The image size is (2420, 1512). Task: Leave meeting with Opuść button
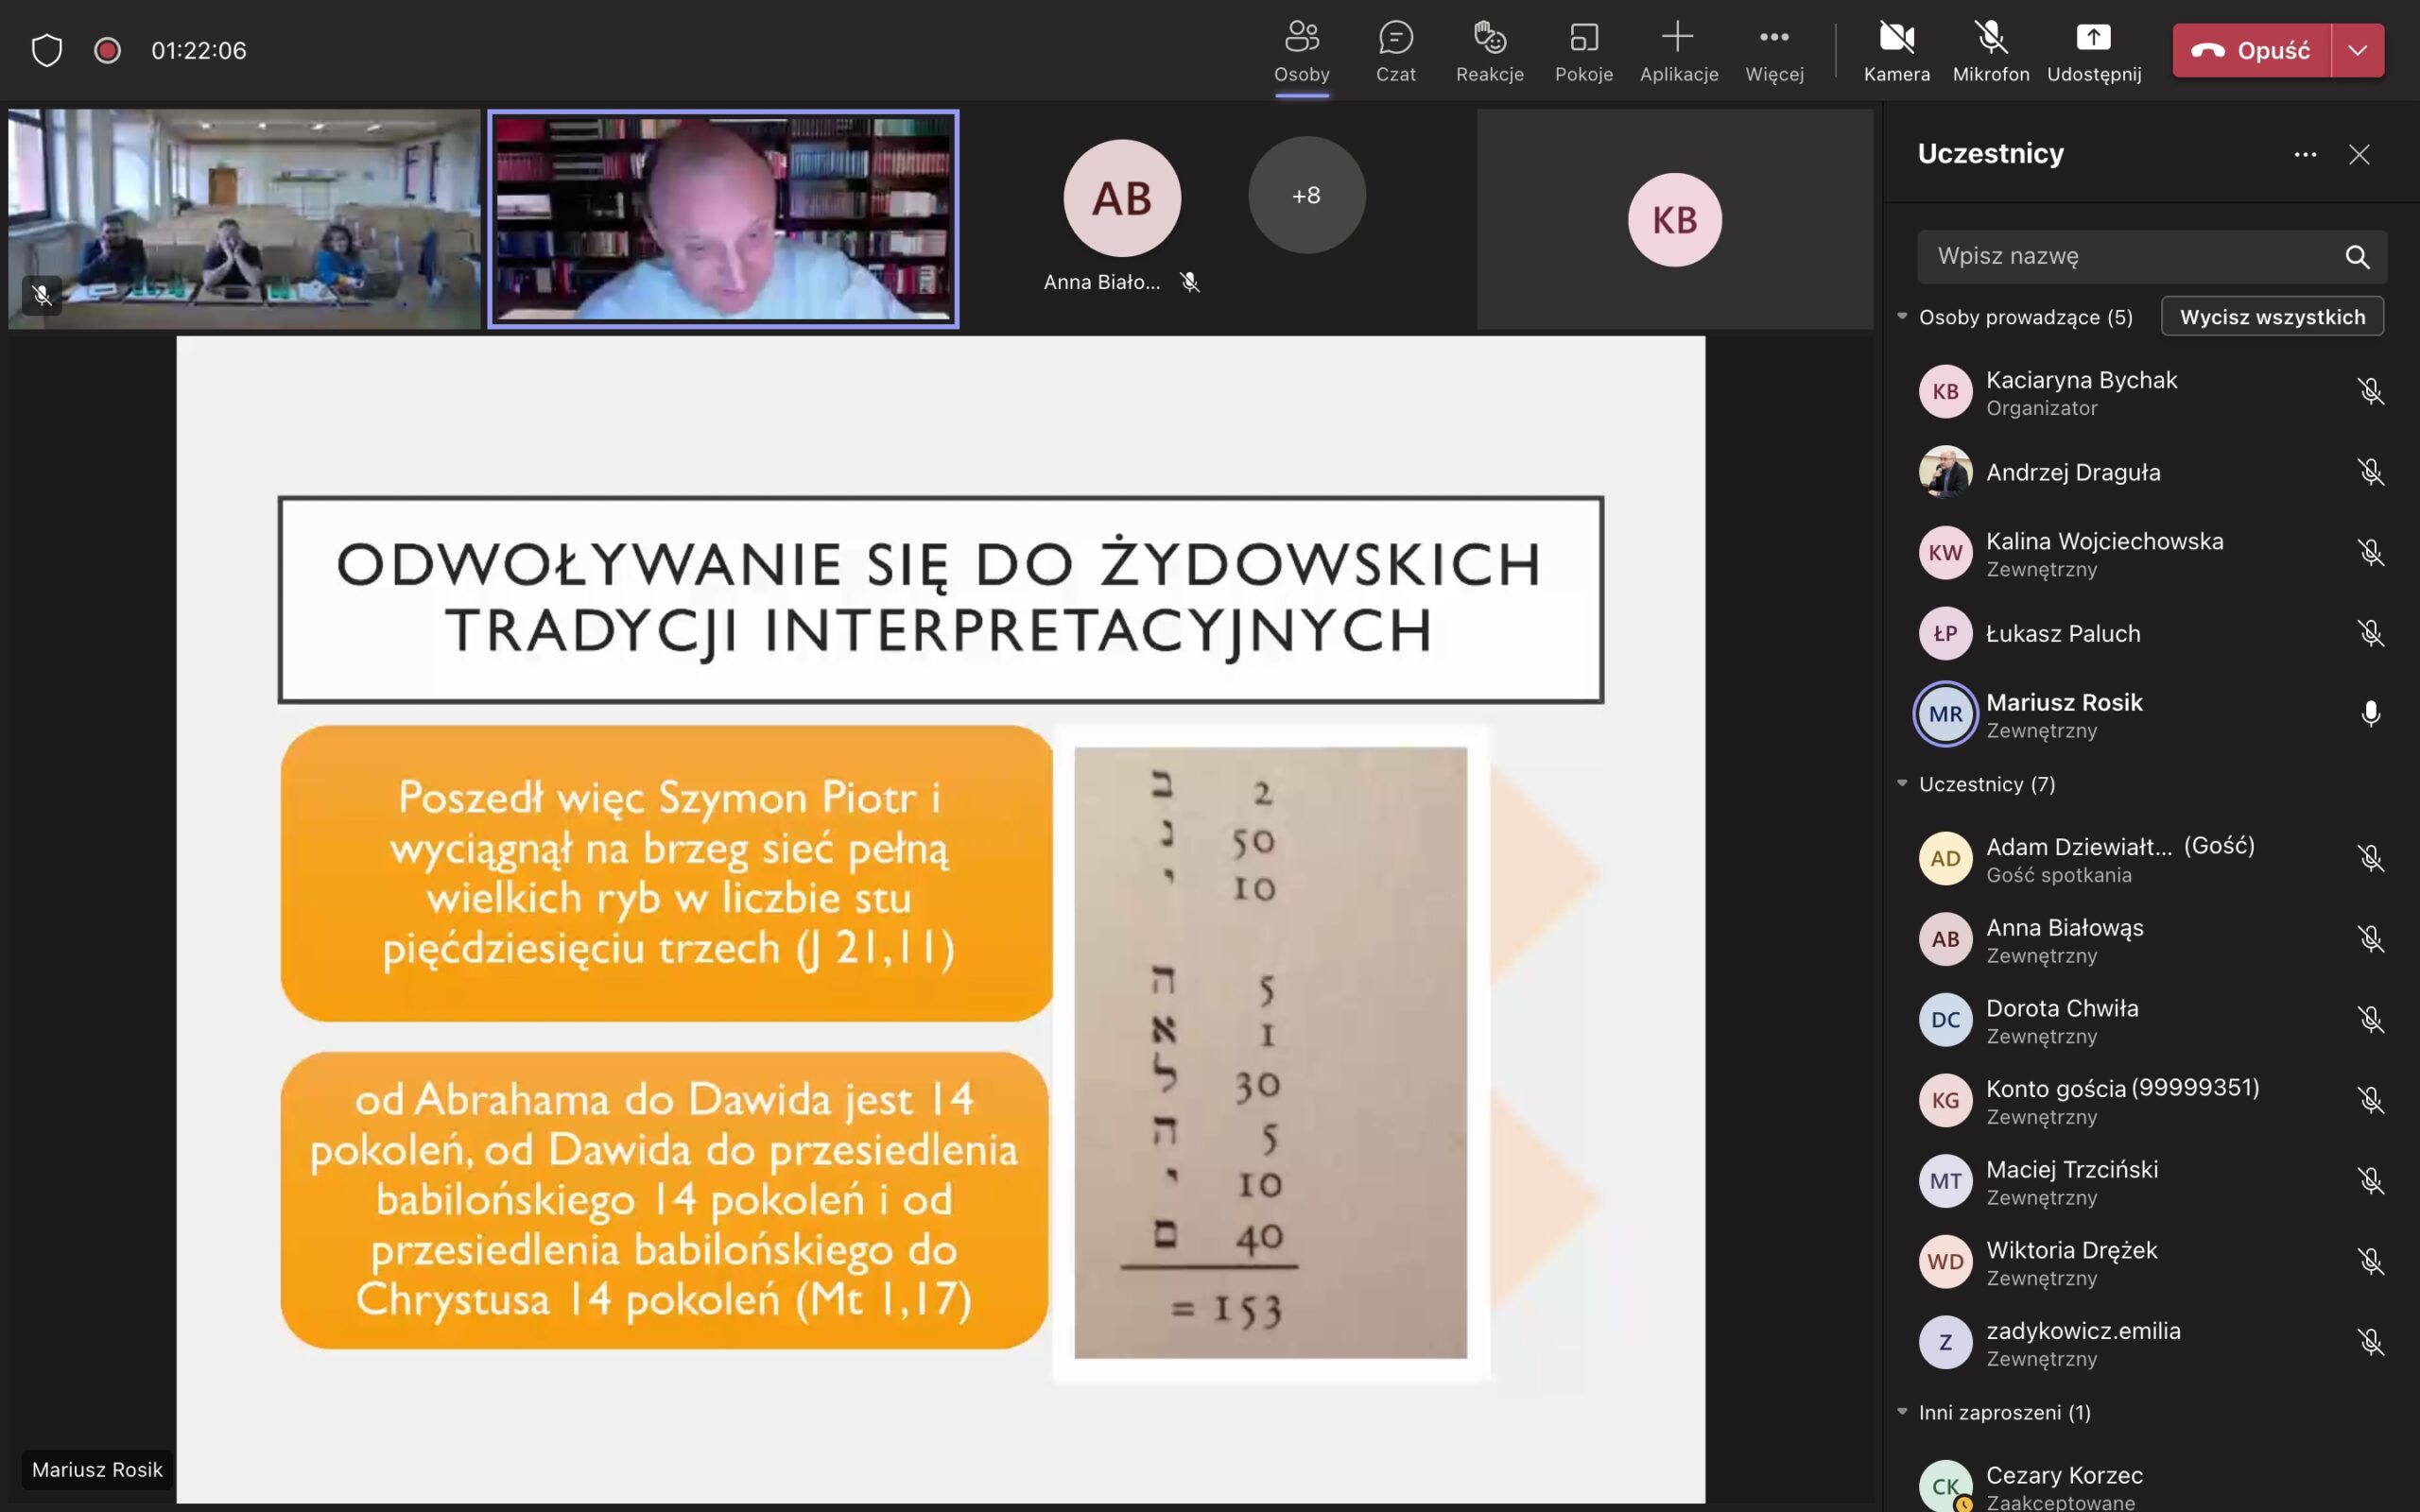click(x=2251, y=50)
